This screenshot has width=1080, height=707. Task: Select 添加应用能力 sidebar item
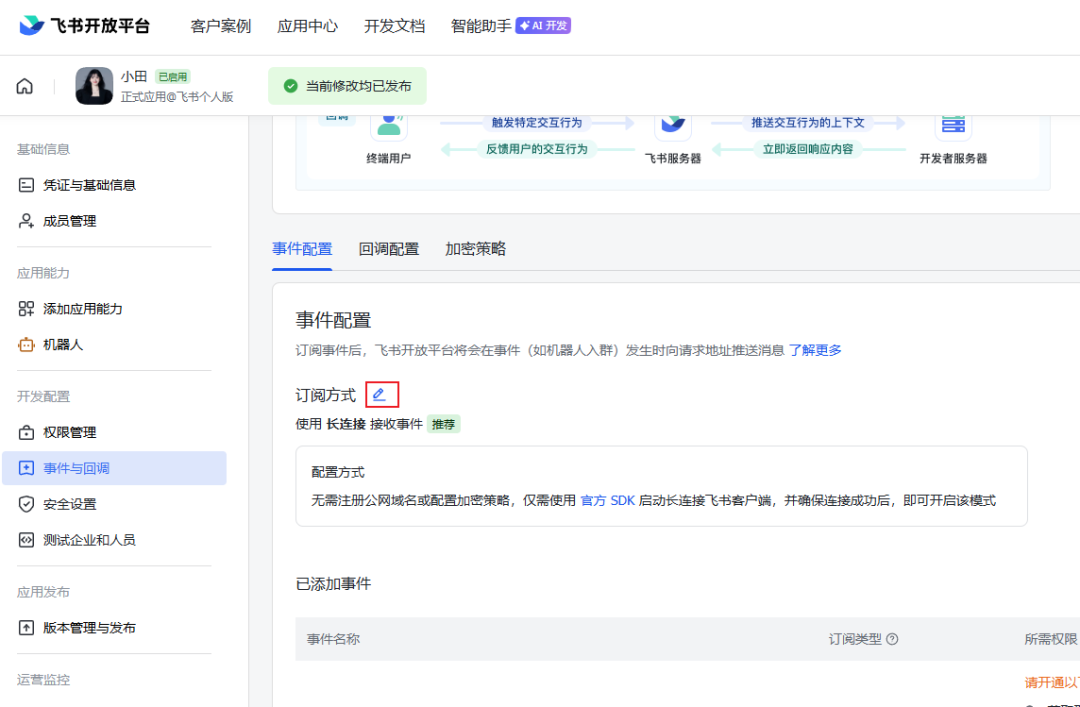tap(82, 309)
